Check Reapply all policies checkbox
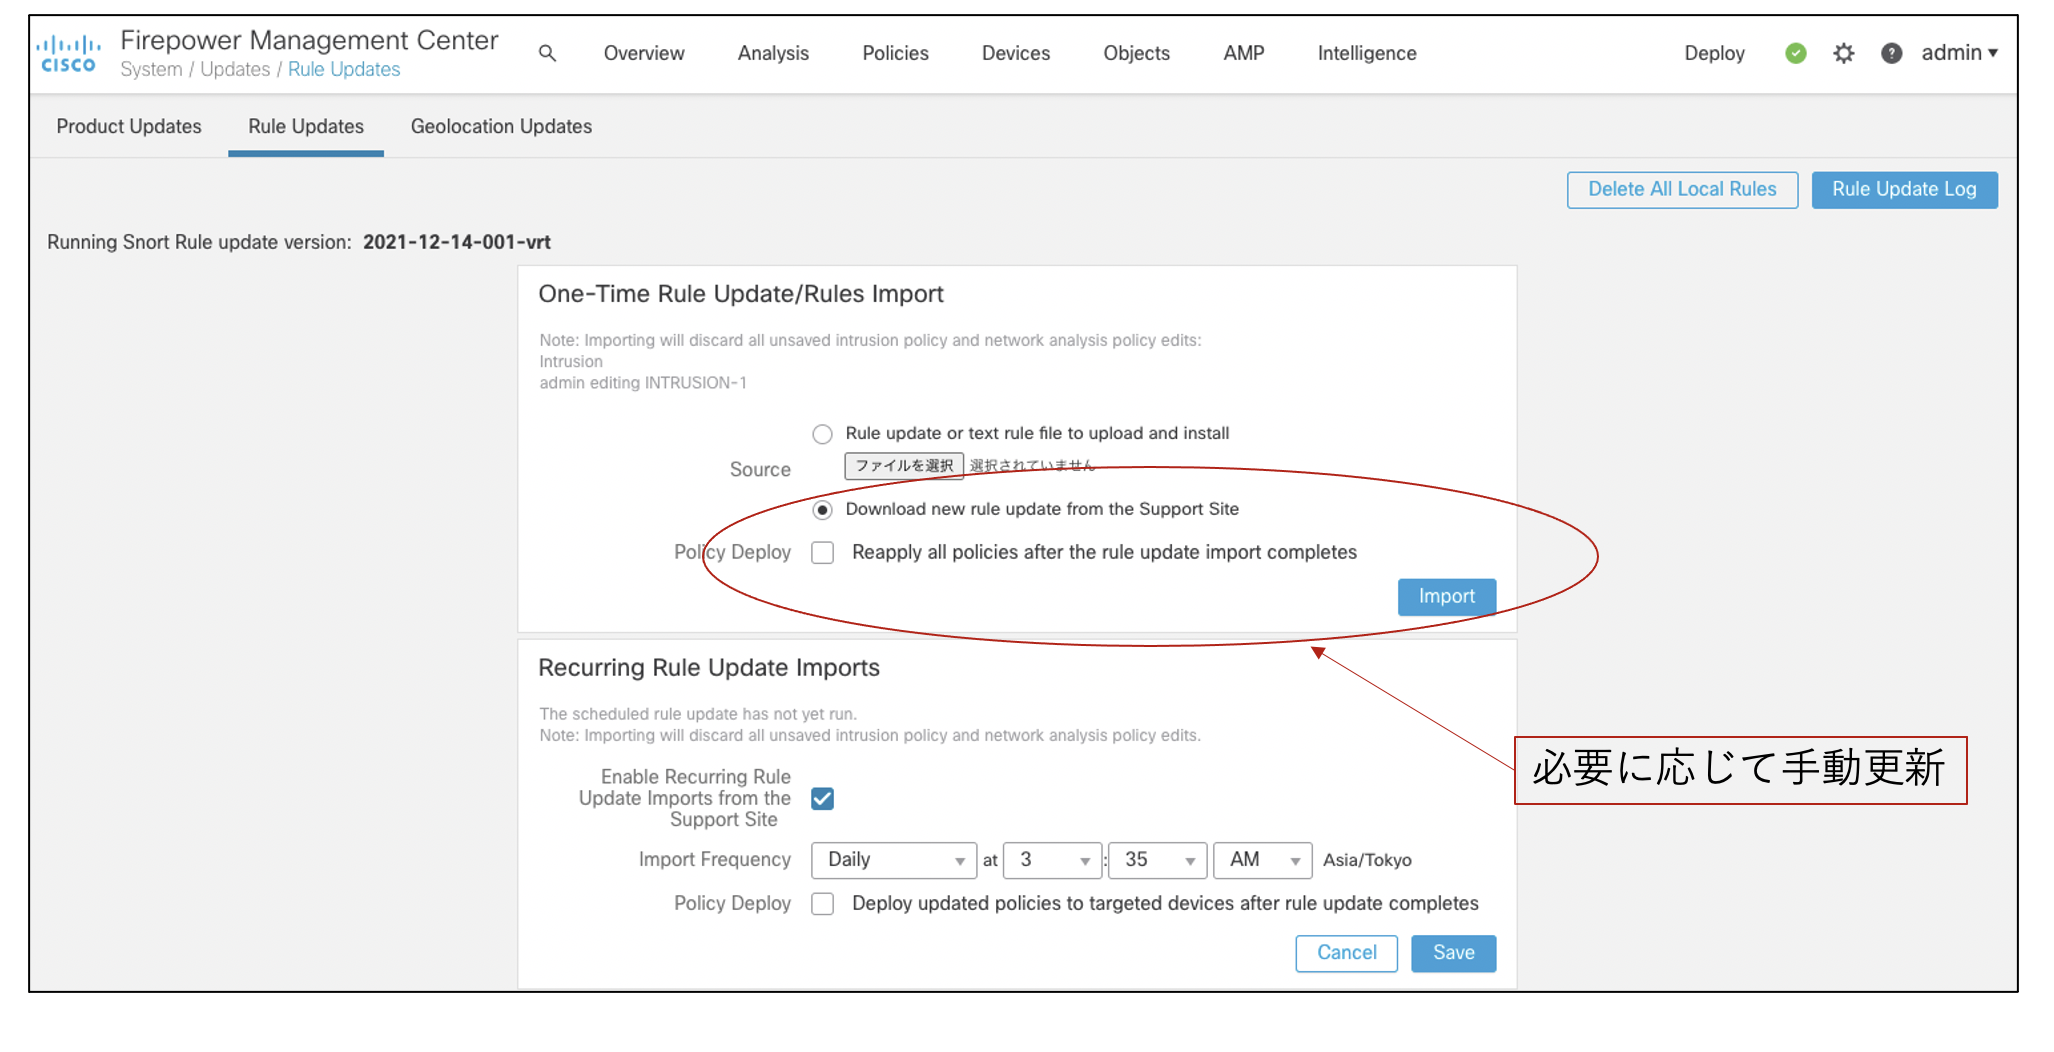Viewport: 2054px width, 1052px height. 822,553
